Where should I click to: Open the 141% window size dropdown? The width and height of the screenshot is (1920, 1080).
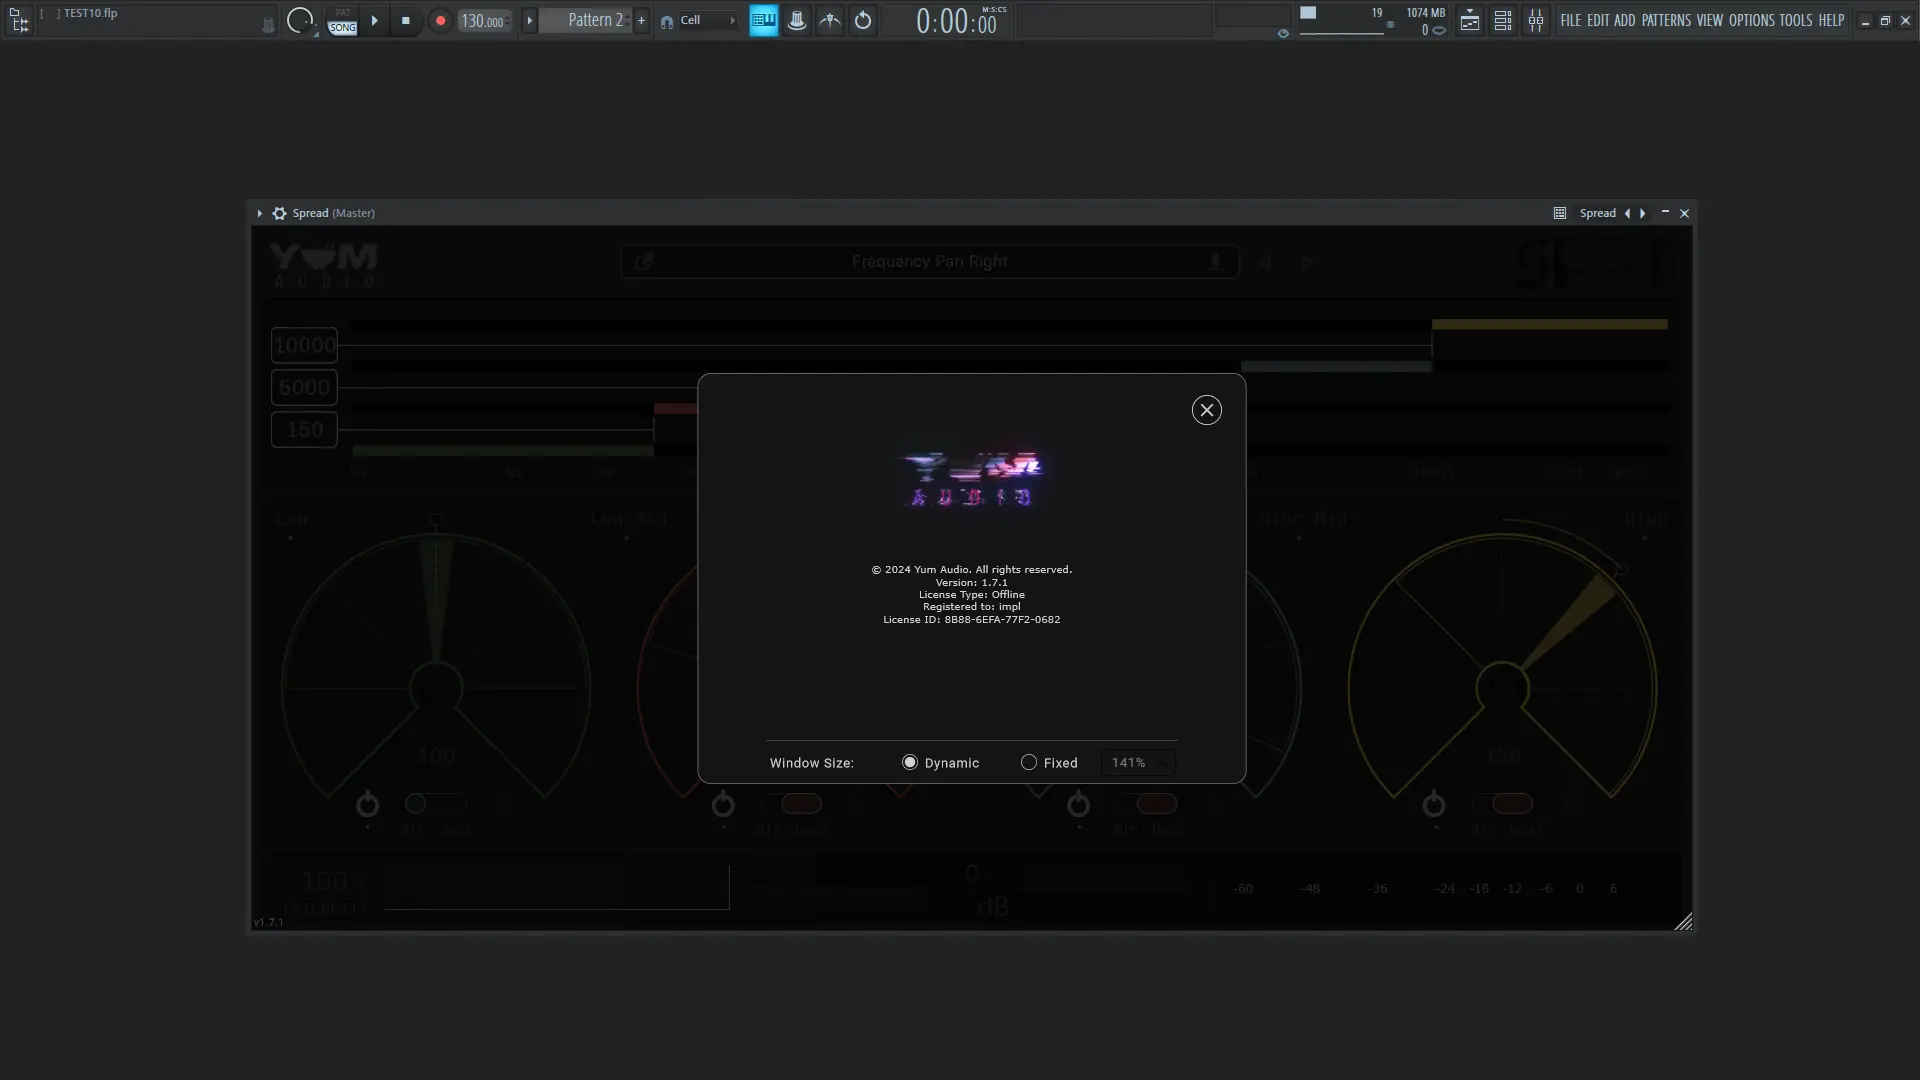pos(1138,762)
